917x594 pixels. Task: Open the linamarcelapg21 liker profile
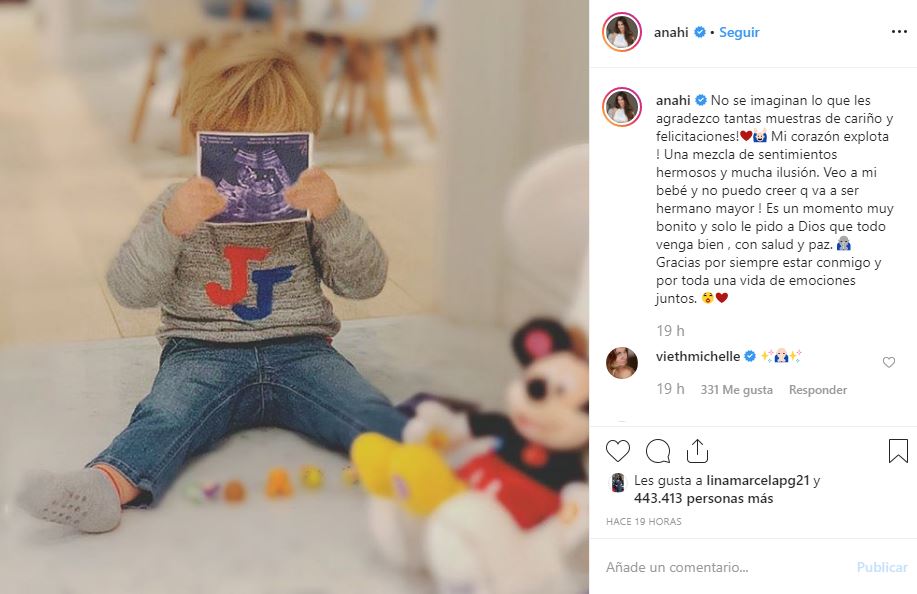tap(758, 481)
